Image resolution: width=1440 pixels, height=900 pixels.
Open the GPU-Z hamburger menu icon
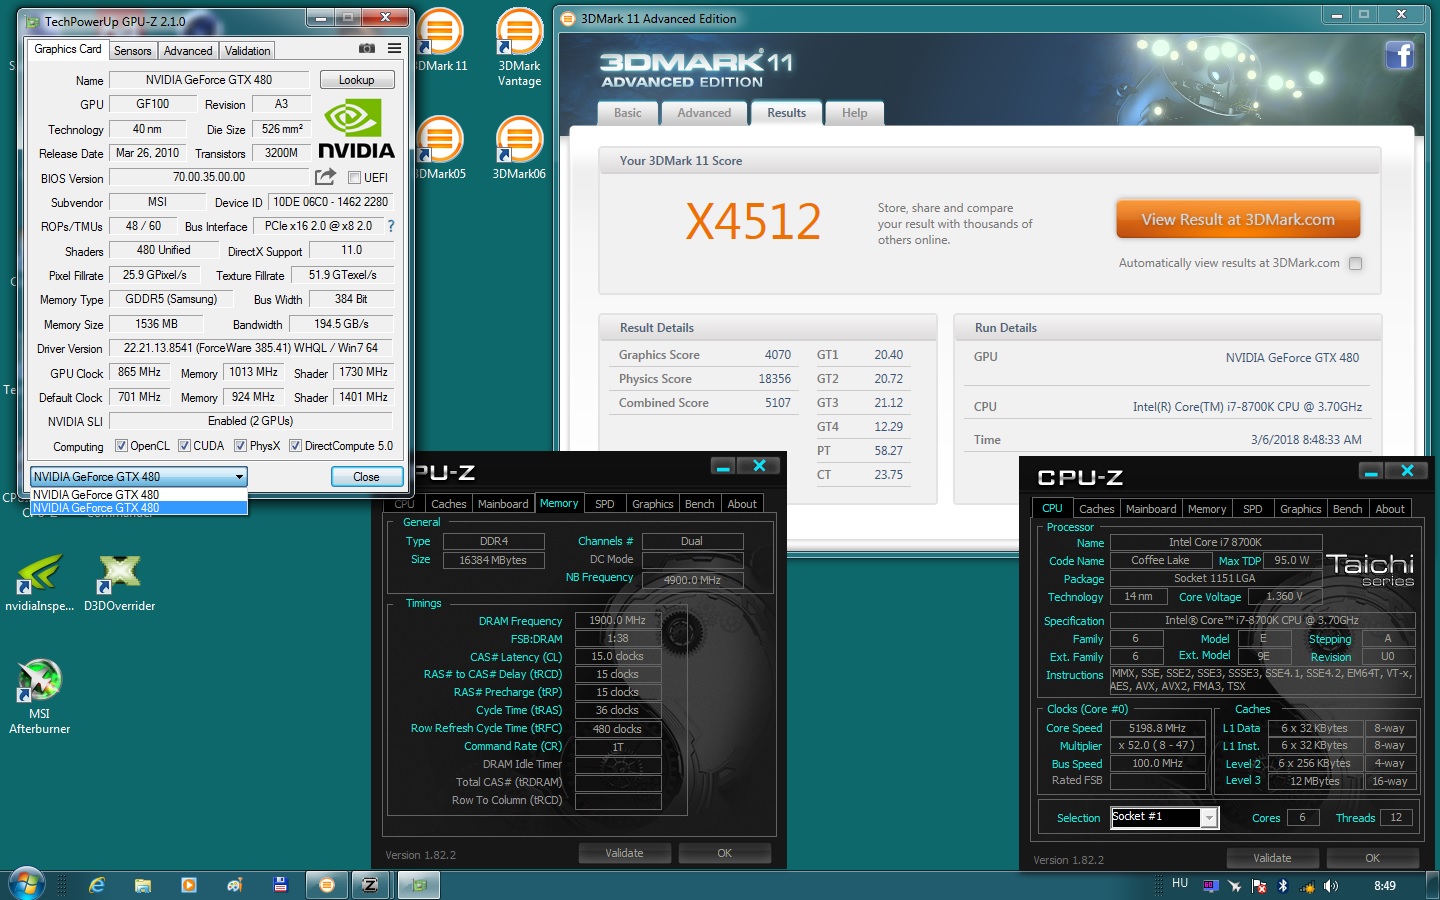pyautogui.click(x=395, y=49)
